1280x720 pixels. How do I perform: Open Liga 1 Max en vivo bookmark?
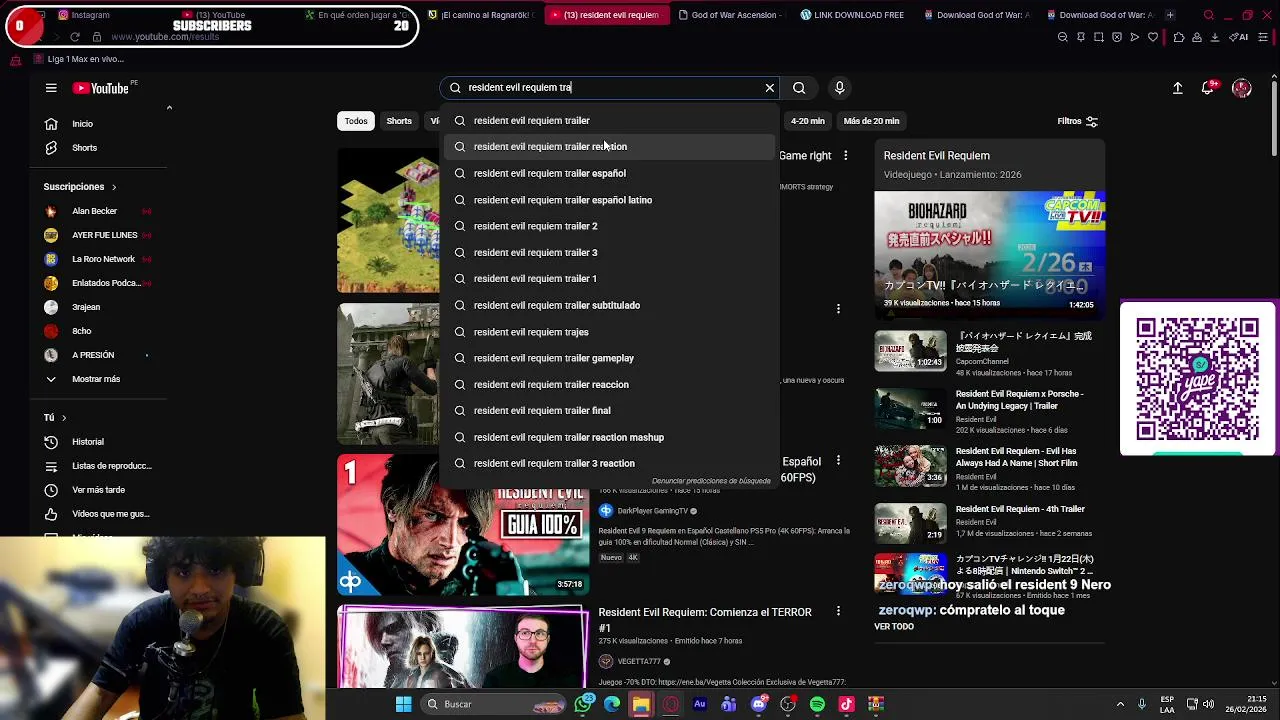78,59
